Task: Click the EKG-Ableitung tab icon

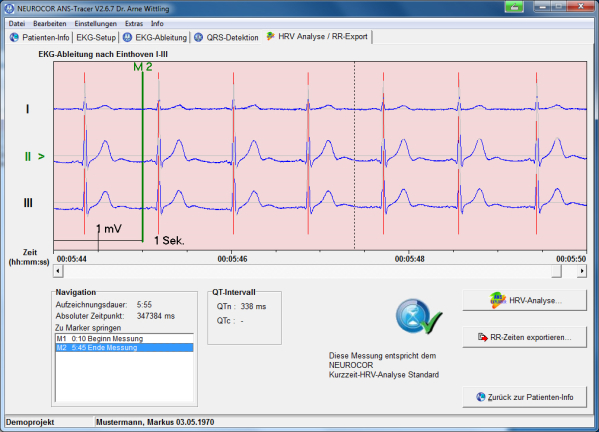Action: 127,37
